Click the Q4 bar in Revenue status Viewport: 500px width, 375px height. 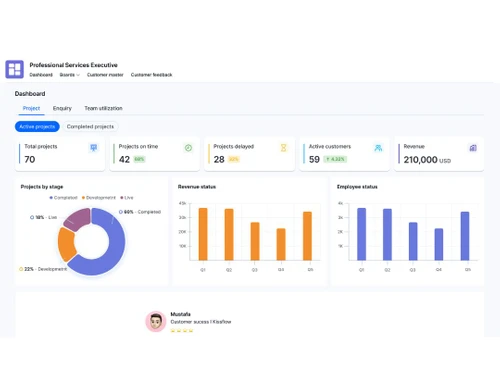coord(281,244)
